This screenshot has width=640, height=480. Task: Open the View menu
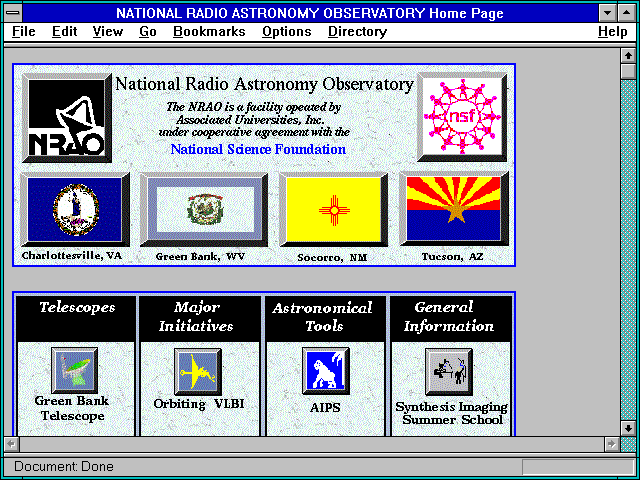click(x=108, y=31)
